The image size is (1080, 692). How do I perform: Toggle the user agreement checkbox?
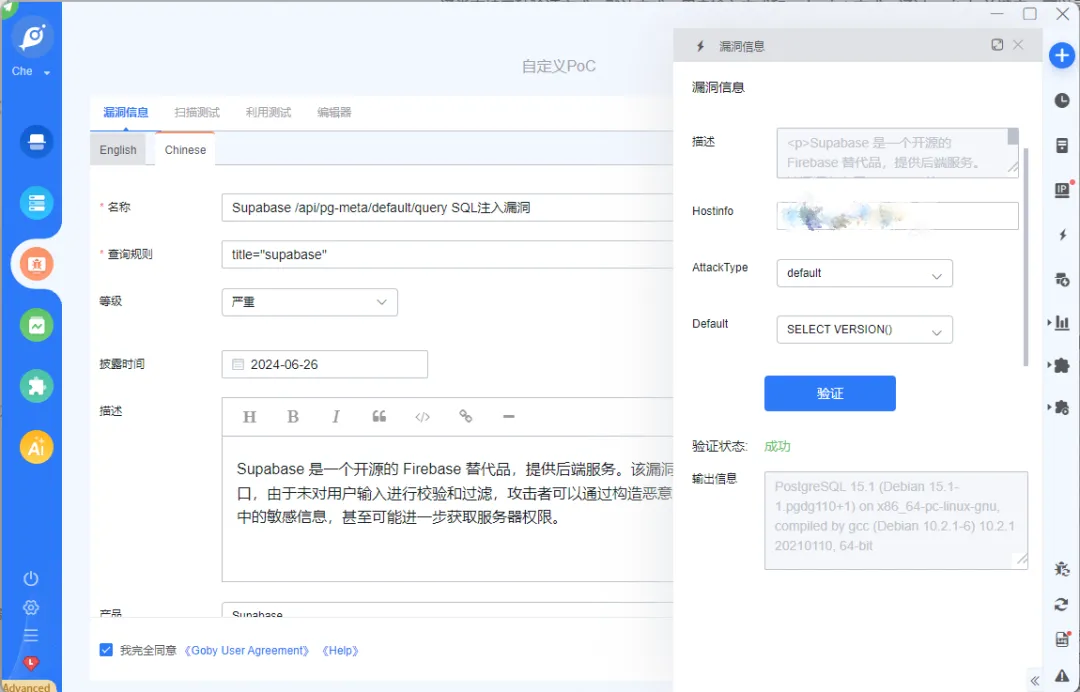coord(106,650)
